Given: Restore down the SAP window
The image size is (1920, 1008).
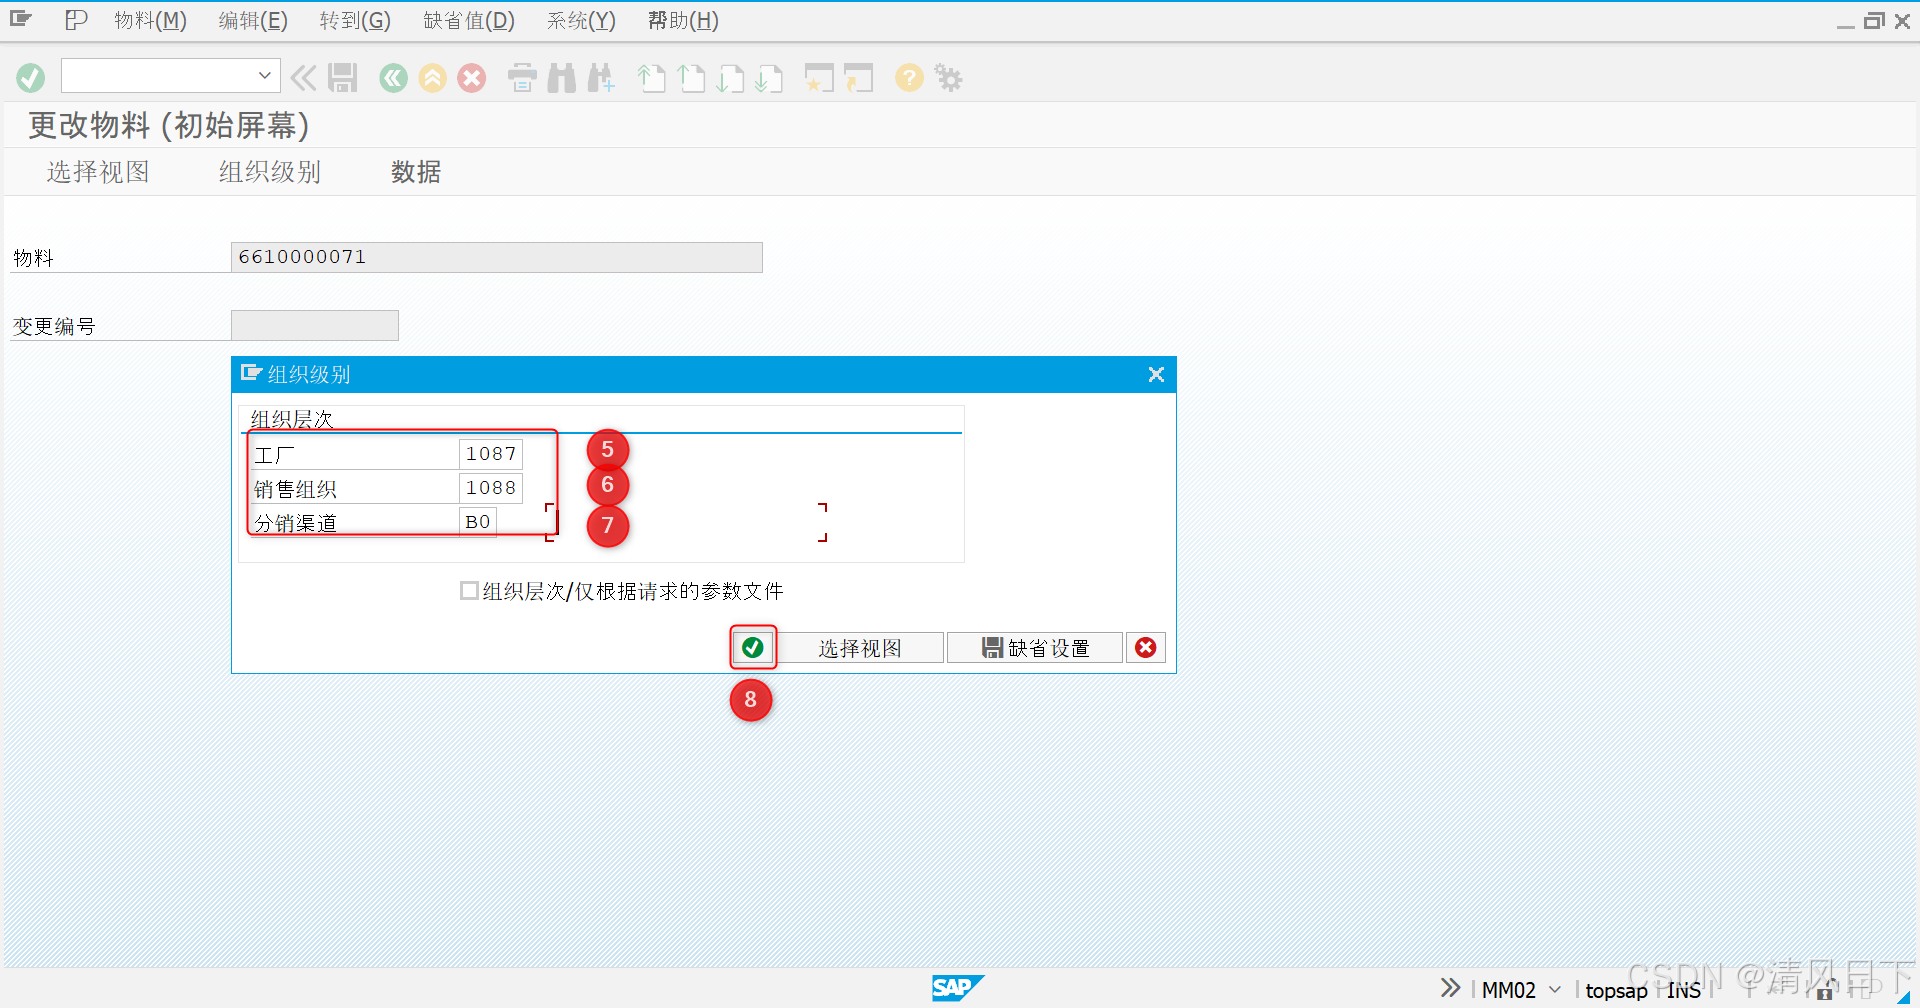Looking at the screenshot, I should tap(1874, 21).
